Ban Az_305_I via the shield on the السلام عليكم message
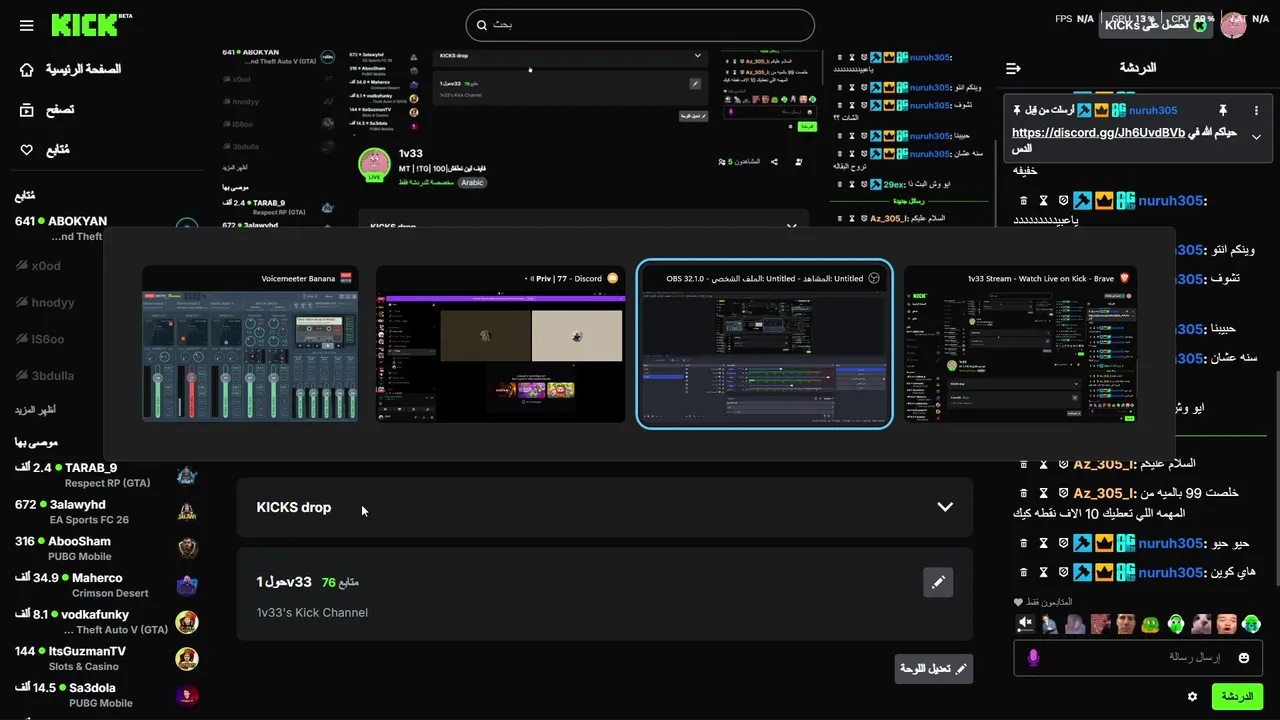Image resolution: width=1280 pixels, height=720 pixels. click(1063, 464)
